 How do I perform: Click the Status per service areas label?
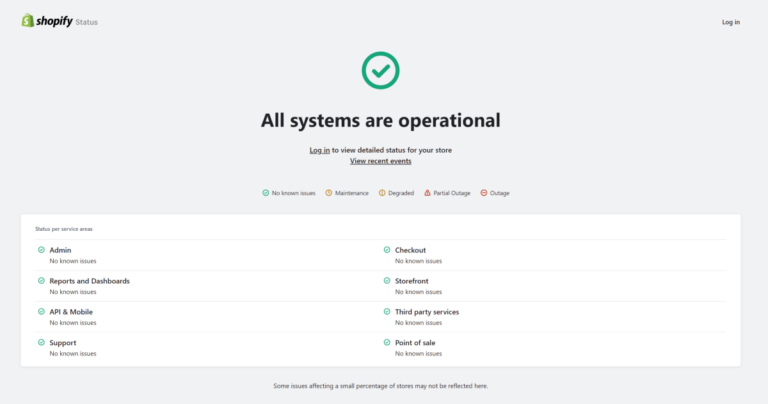(64, 229)
